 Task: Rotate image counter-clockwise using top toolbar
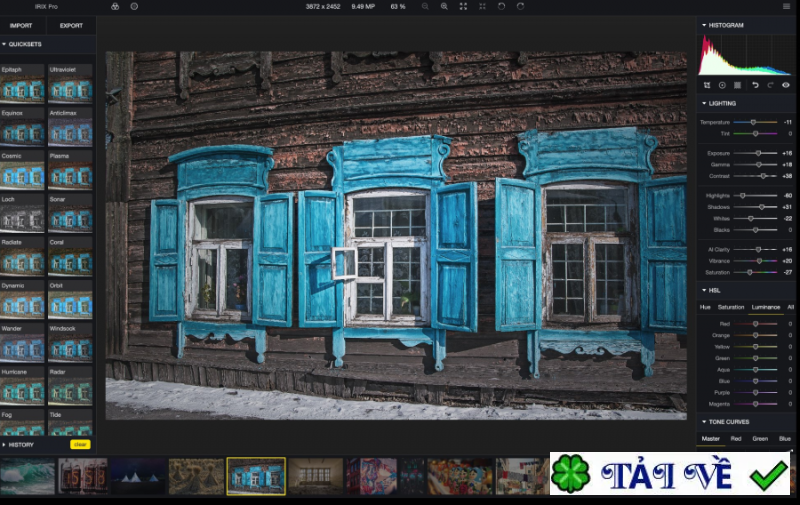pyautogui.click(x=501, y=6)
